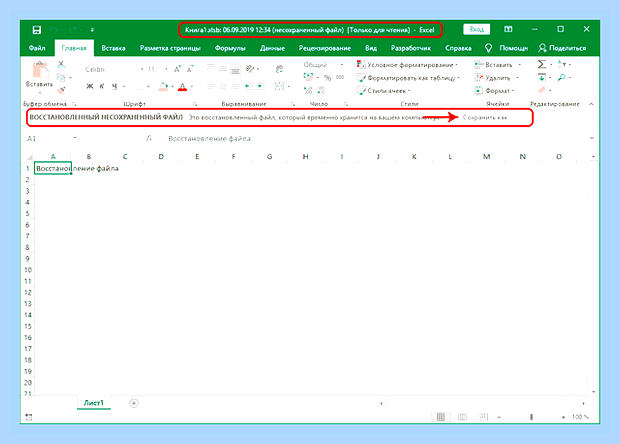Add a new sheet with plus icon
This screenshot has width=620, height=444.
pos(134,403)
